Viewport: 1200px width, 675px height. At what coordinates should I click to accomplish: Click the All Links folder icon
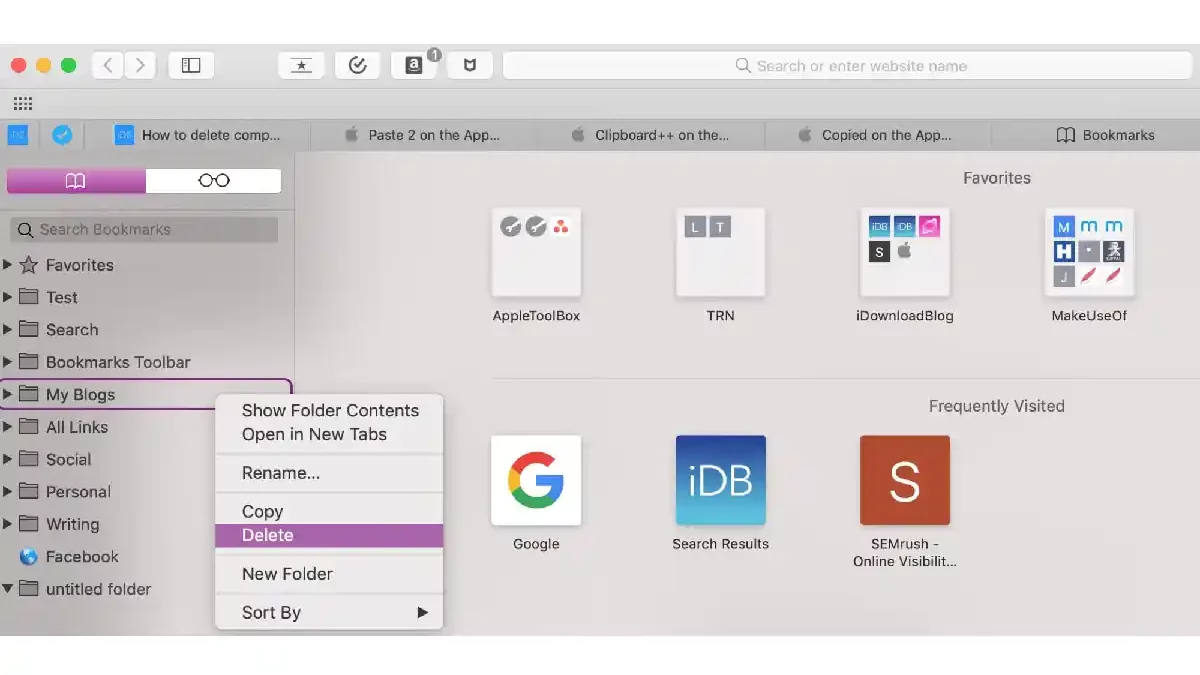[28, 427]
